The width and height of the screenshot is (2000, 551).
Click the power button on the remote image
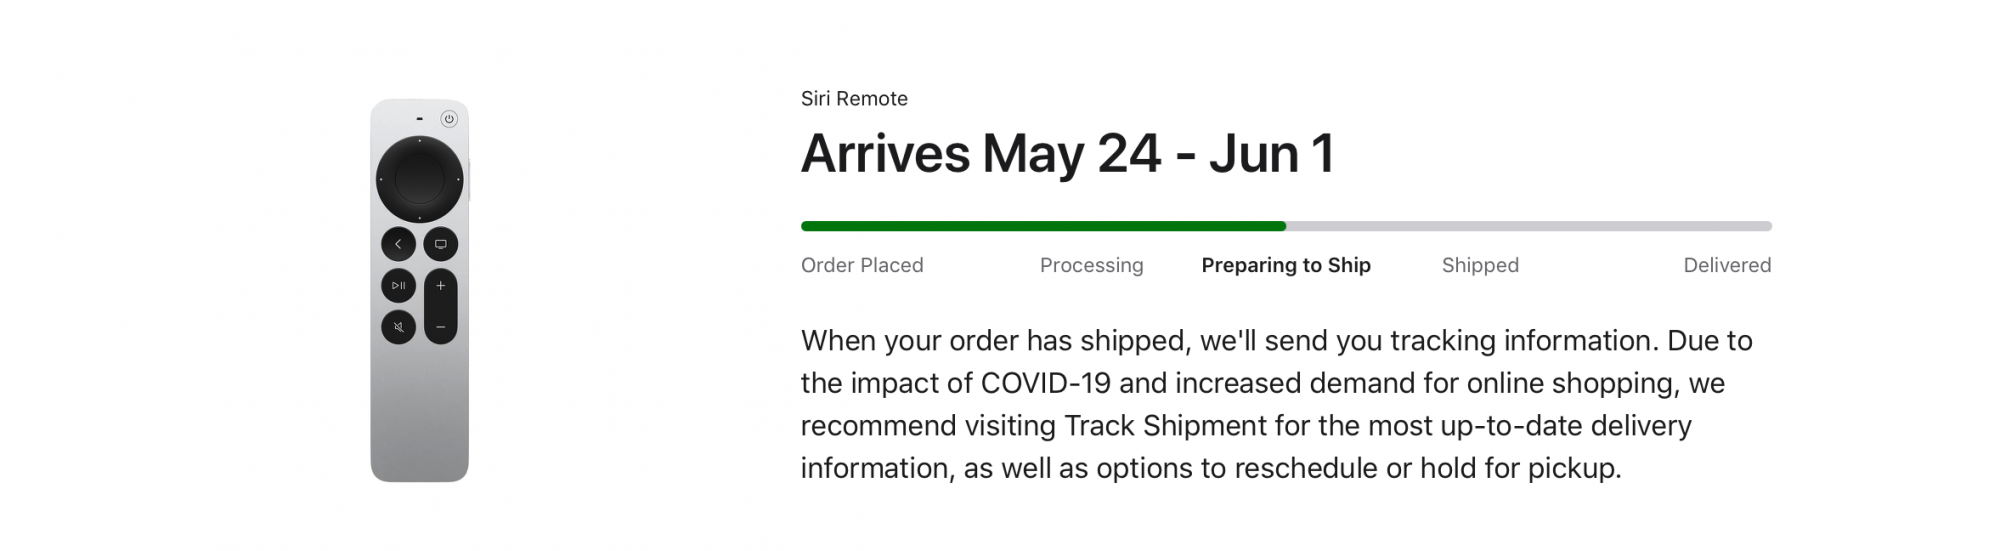point(449,119)
